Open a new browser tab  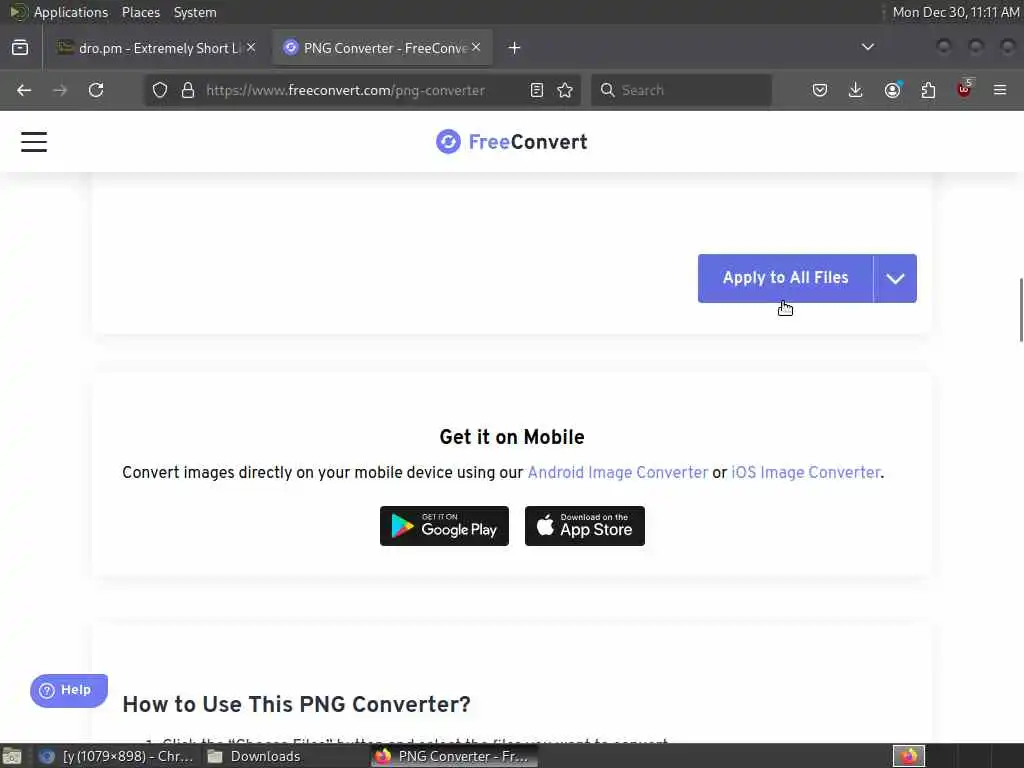click(x=515, y=48)
